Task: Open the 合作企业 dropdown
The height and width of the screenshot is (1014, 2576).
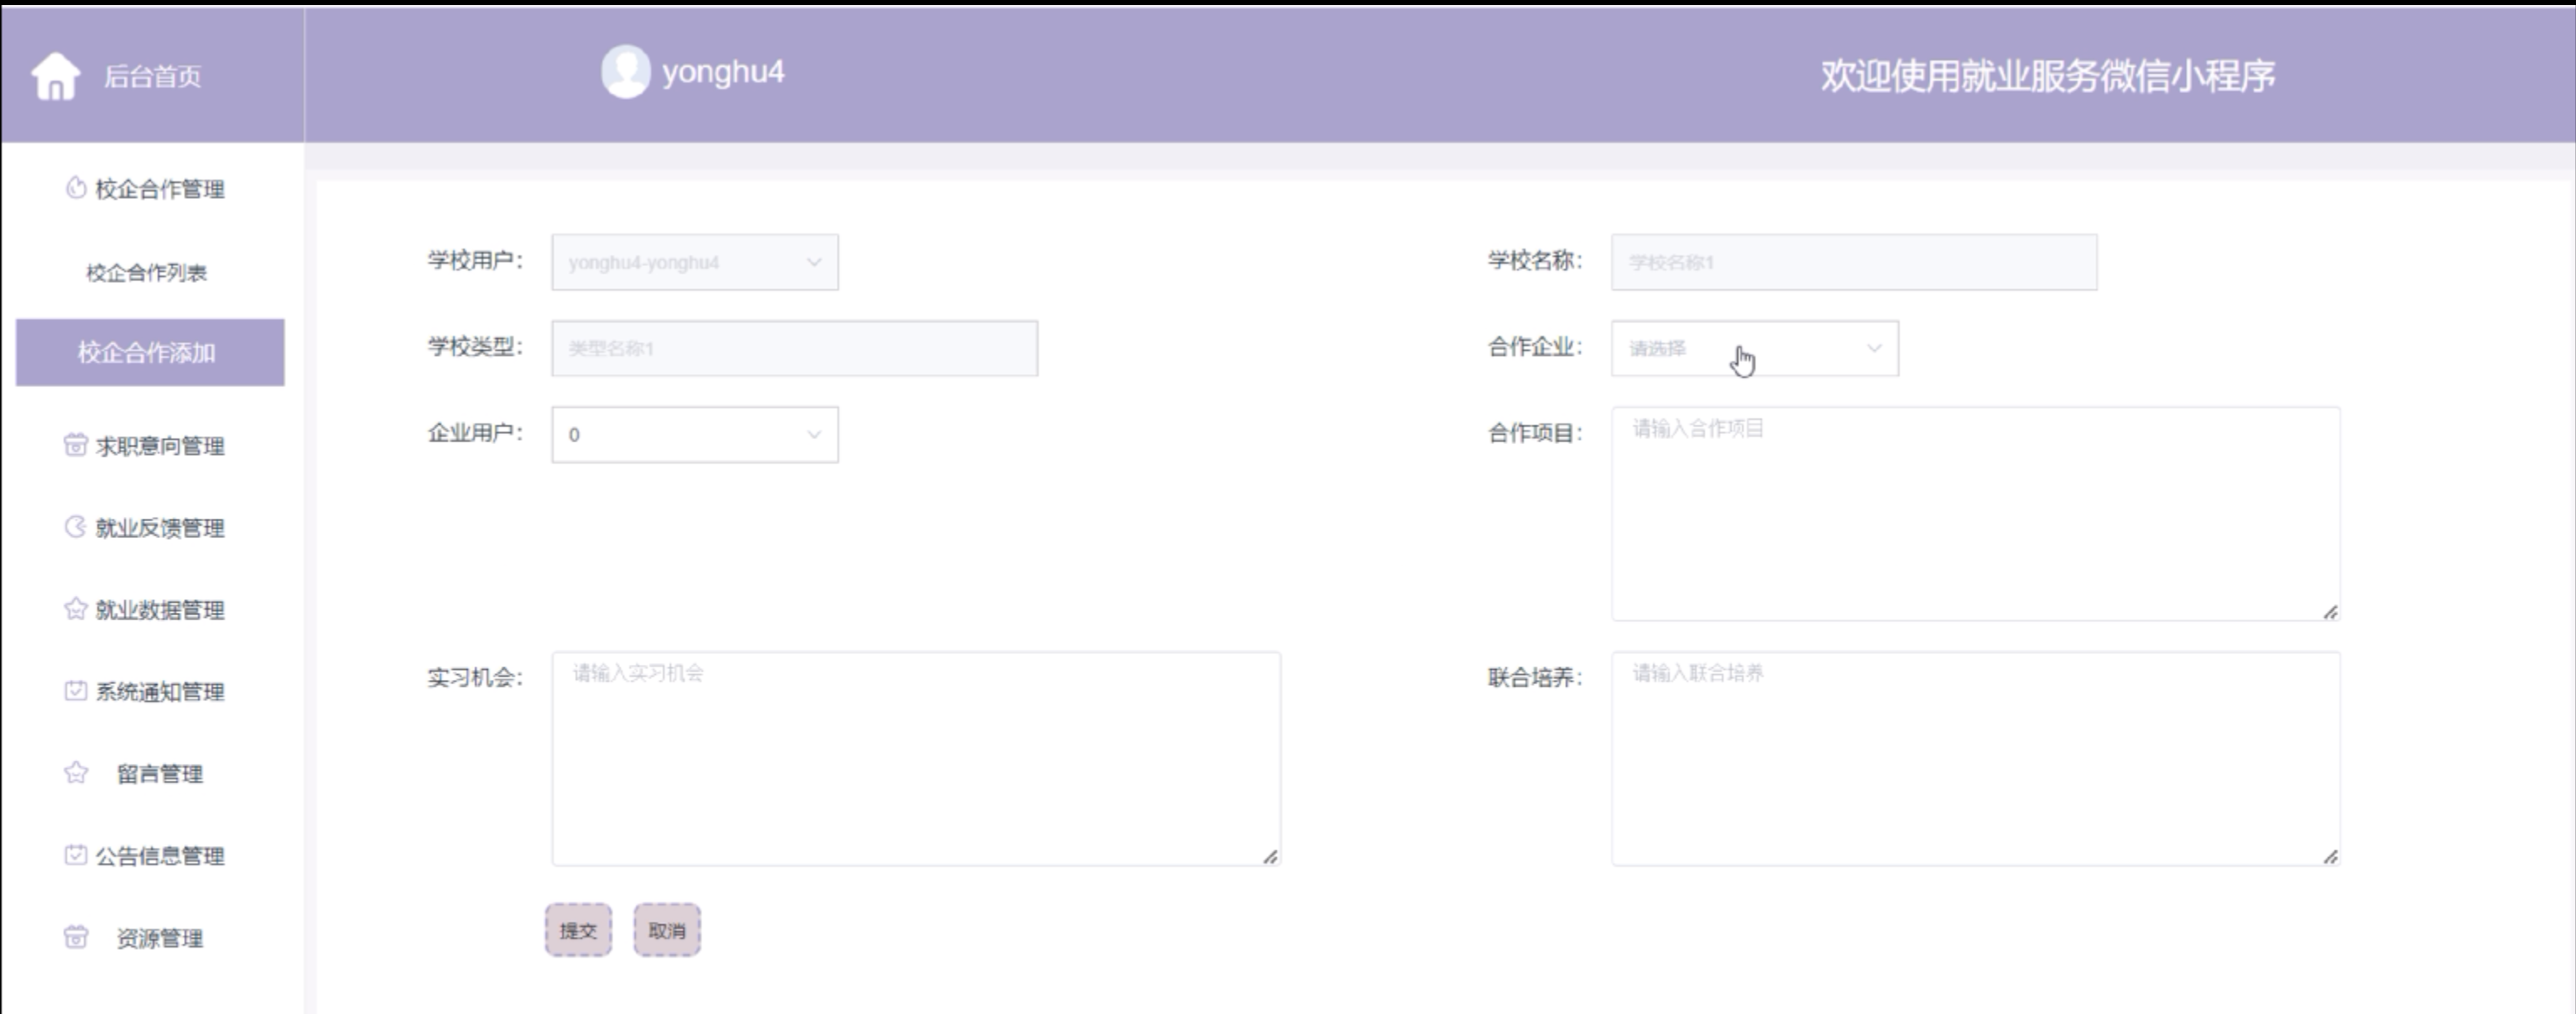Action: pyautogui.click(x=1754, y=348)
